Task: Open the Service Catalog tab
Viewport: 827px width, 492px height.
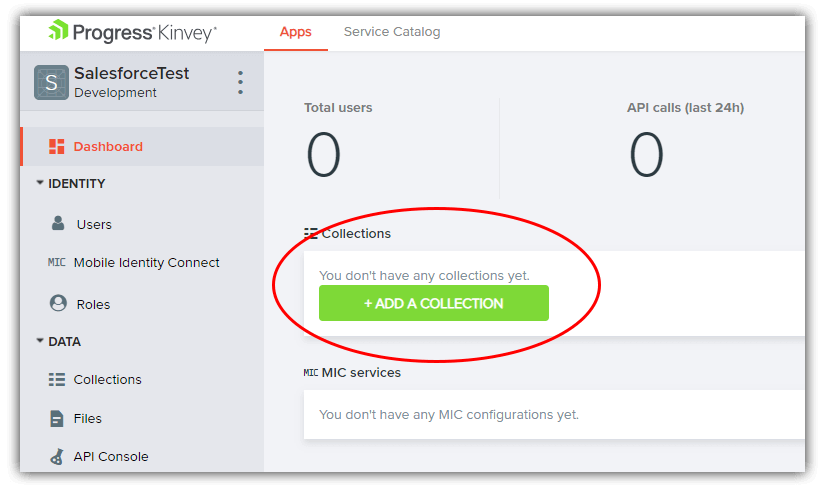Action: tap(392, 32)
